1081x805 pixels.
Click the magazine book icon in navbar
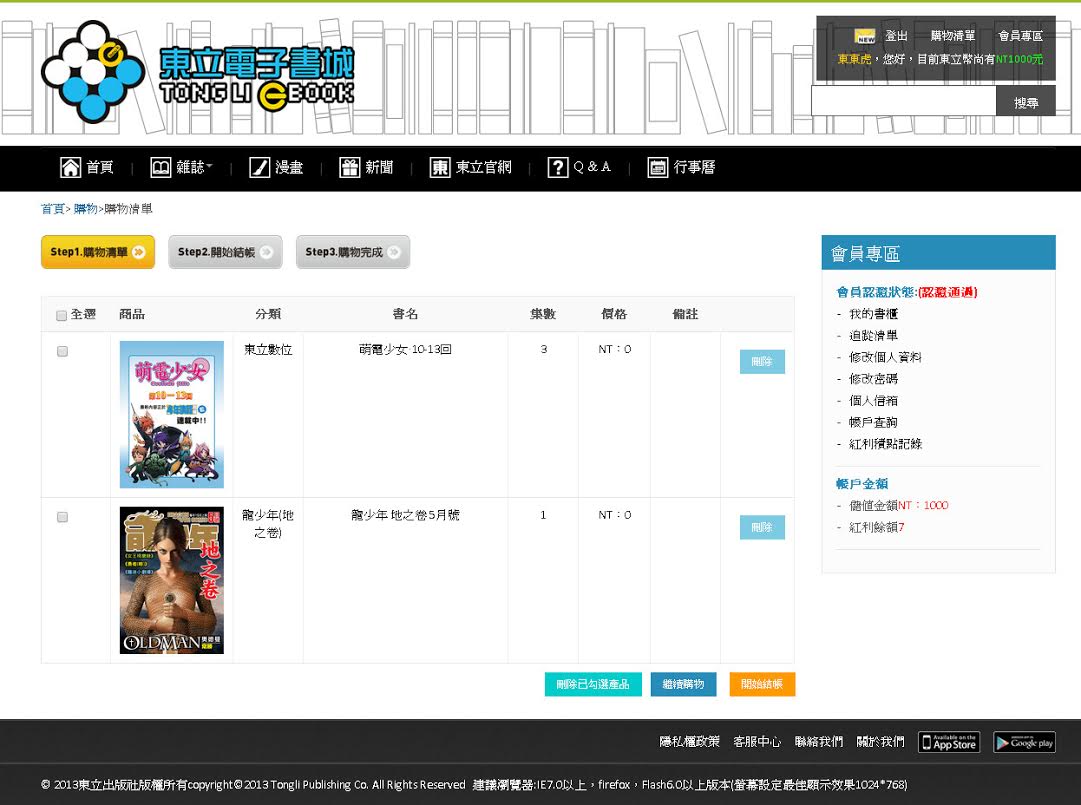click(x=160, y=167)
